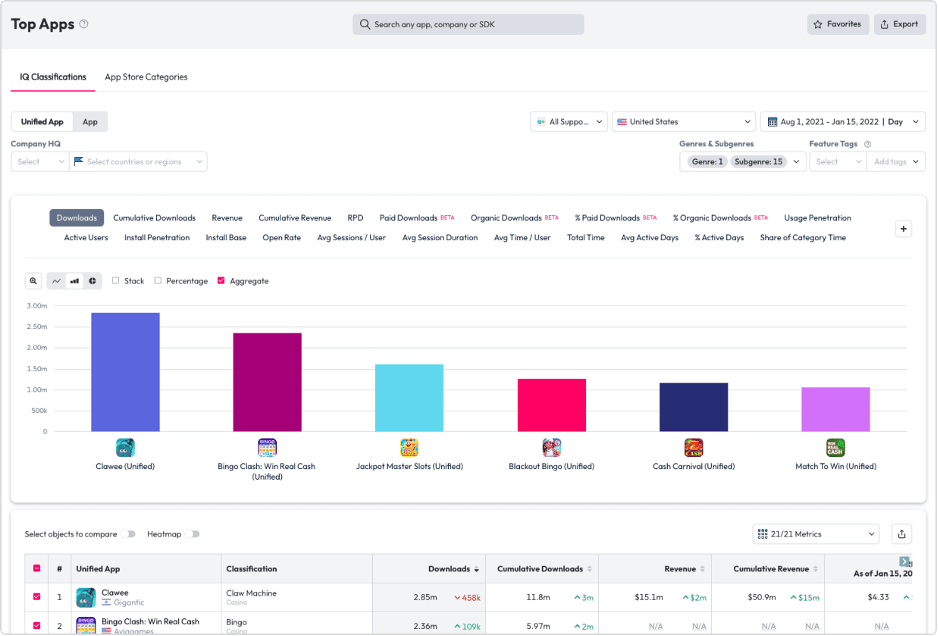Viewport: 938px width, 636px height.
Task: Switch to App Store Categories tab
Action: (x=146, y=77)
